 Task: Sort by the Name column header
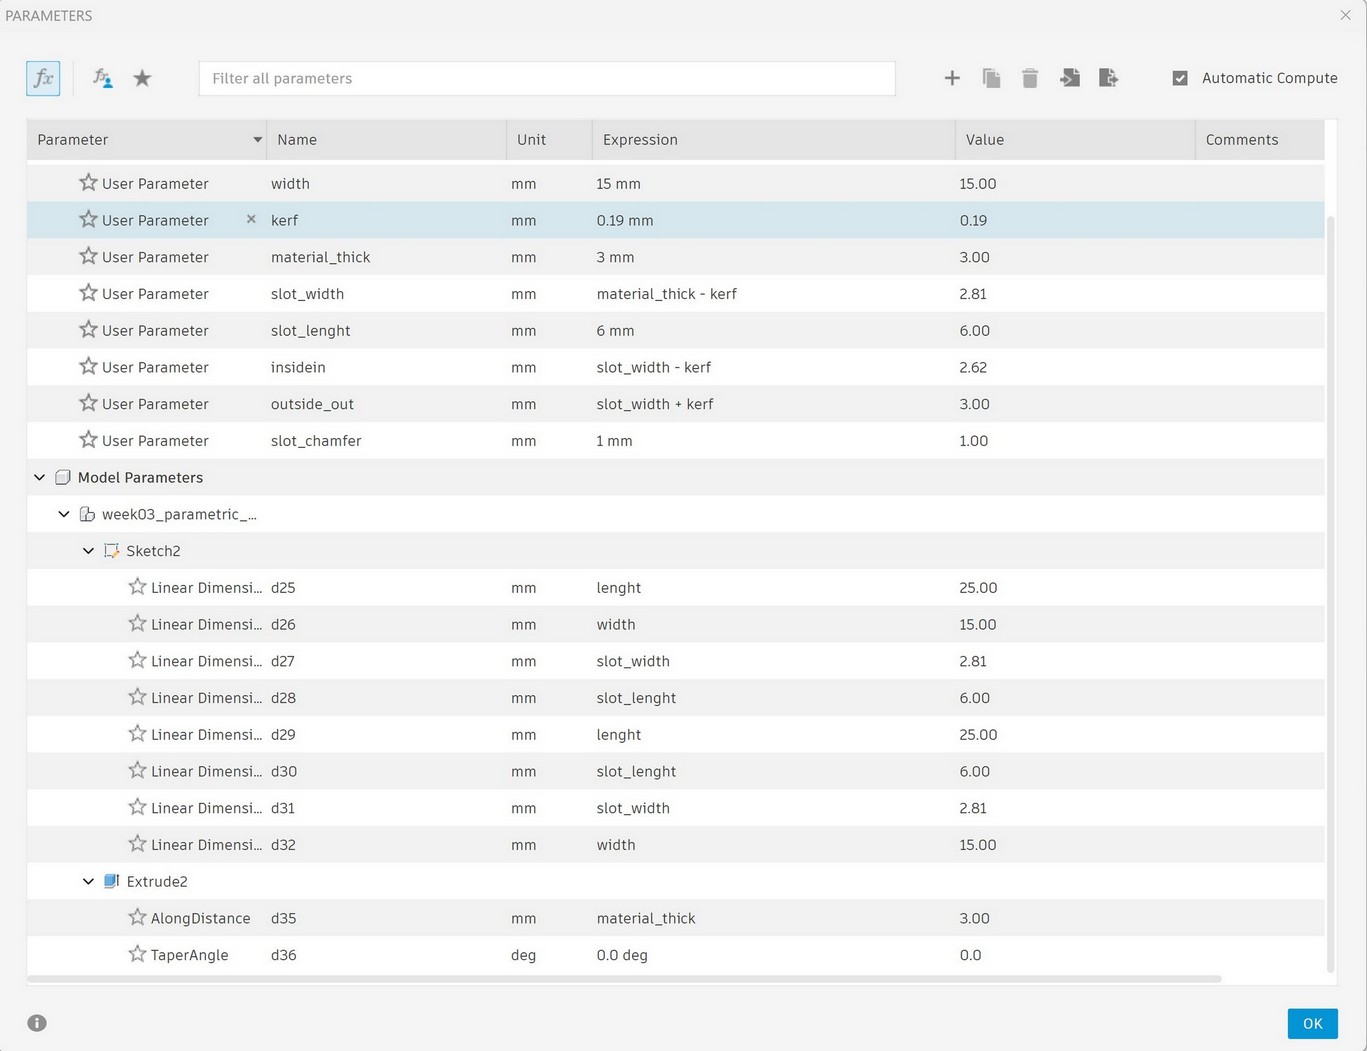(387, 140)
